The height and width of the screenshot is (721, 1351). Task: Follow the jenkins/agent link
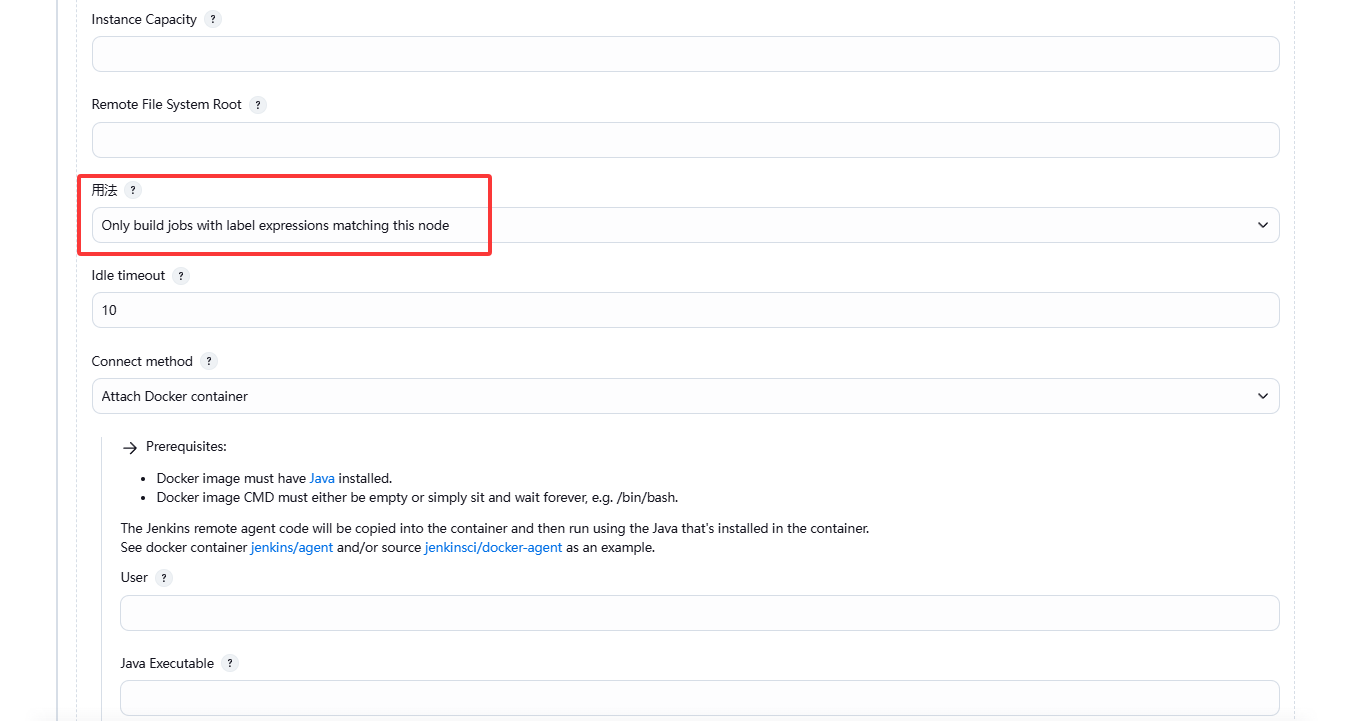pyautogui.click(x=291, y=548)
